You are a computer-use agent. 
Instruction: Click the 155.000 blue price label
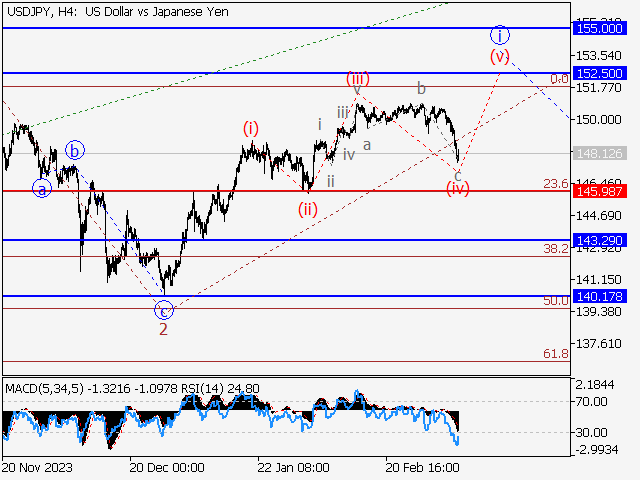pos(599,29)
